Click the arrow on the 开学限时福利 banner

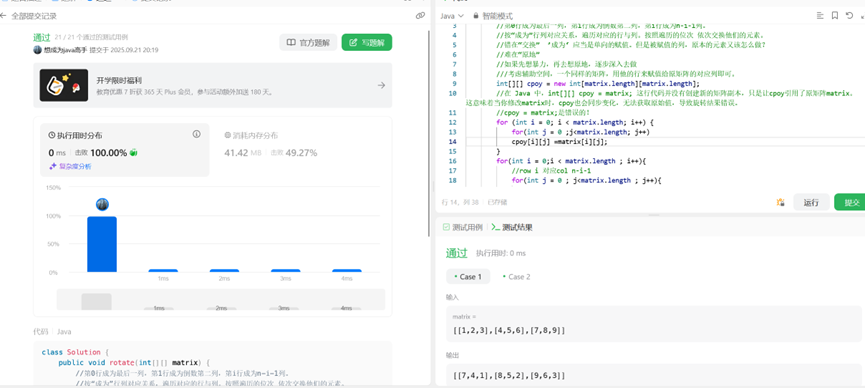click(x=381, y=85)
